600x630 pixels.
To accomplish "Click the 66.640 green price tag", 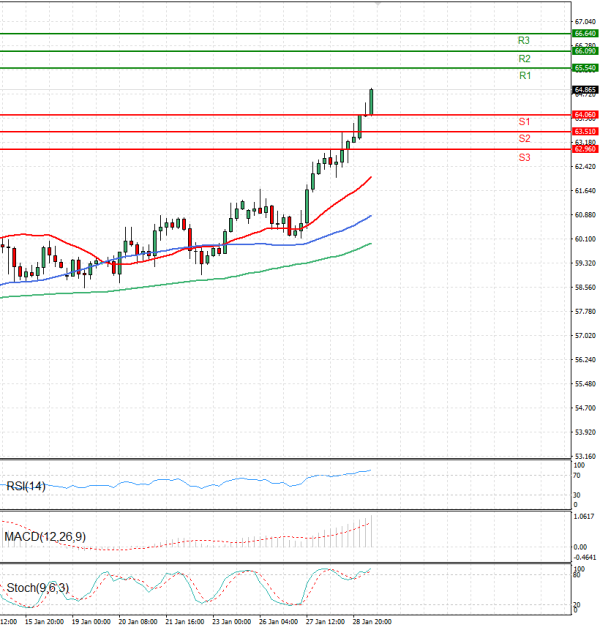I will click(585, 33).
